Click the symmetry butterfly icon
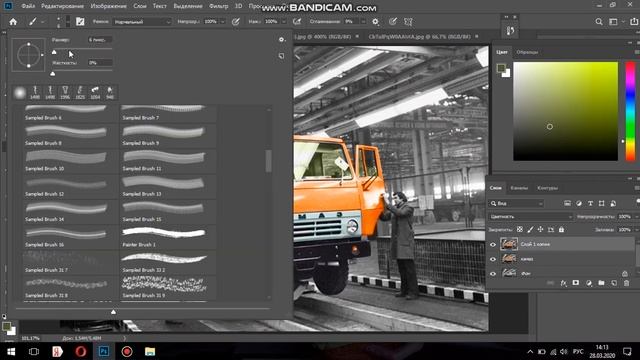 [x=408, y=22]
